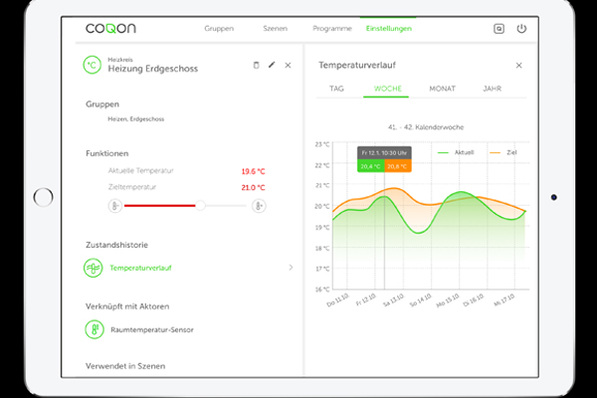Click the Zieltemperatur slider handle

(200, 206)
